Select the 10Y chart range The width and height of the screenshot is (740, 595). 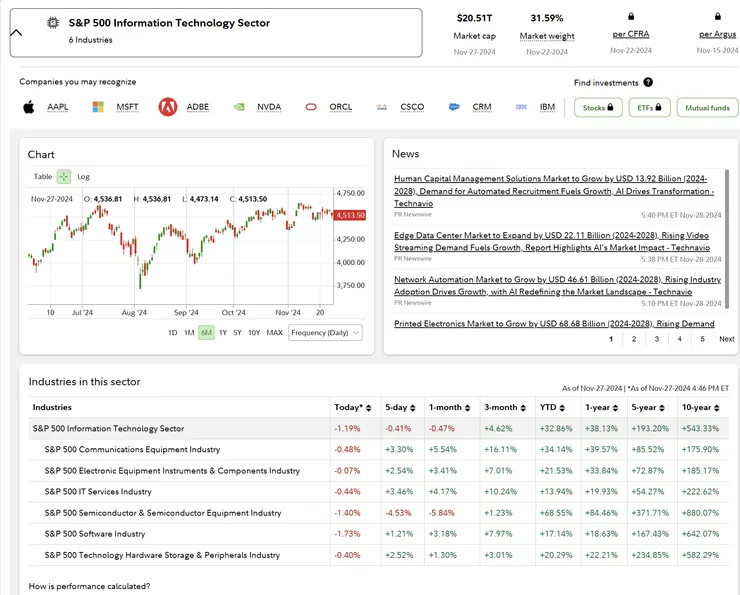pos(254,333)
